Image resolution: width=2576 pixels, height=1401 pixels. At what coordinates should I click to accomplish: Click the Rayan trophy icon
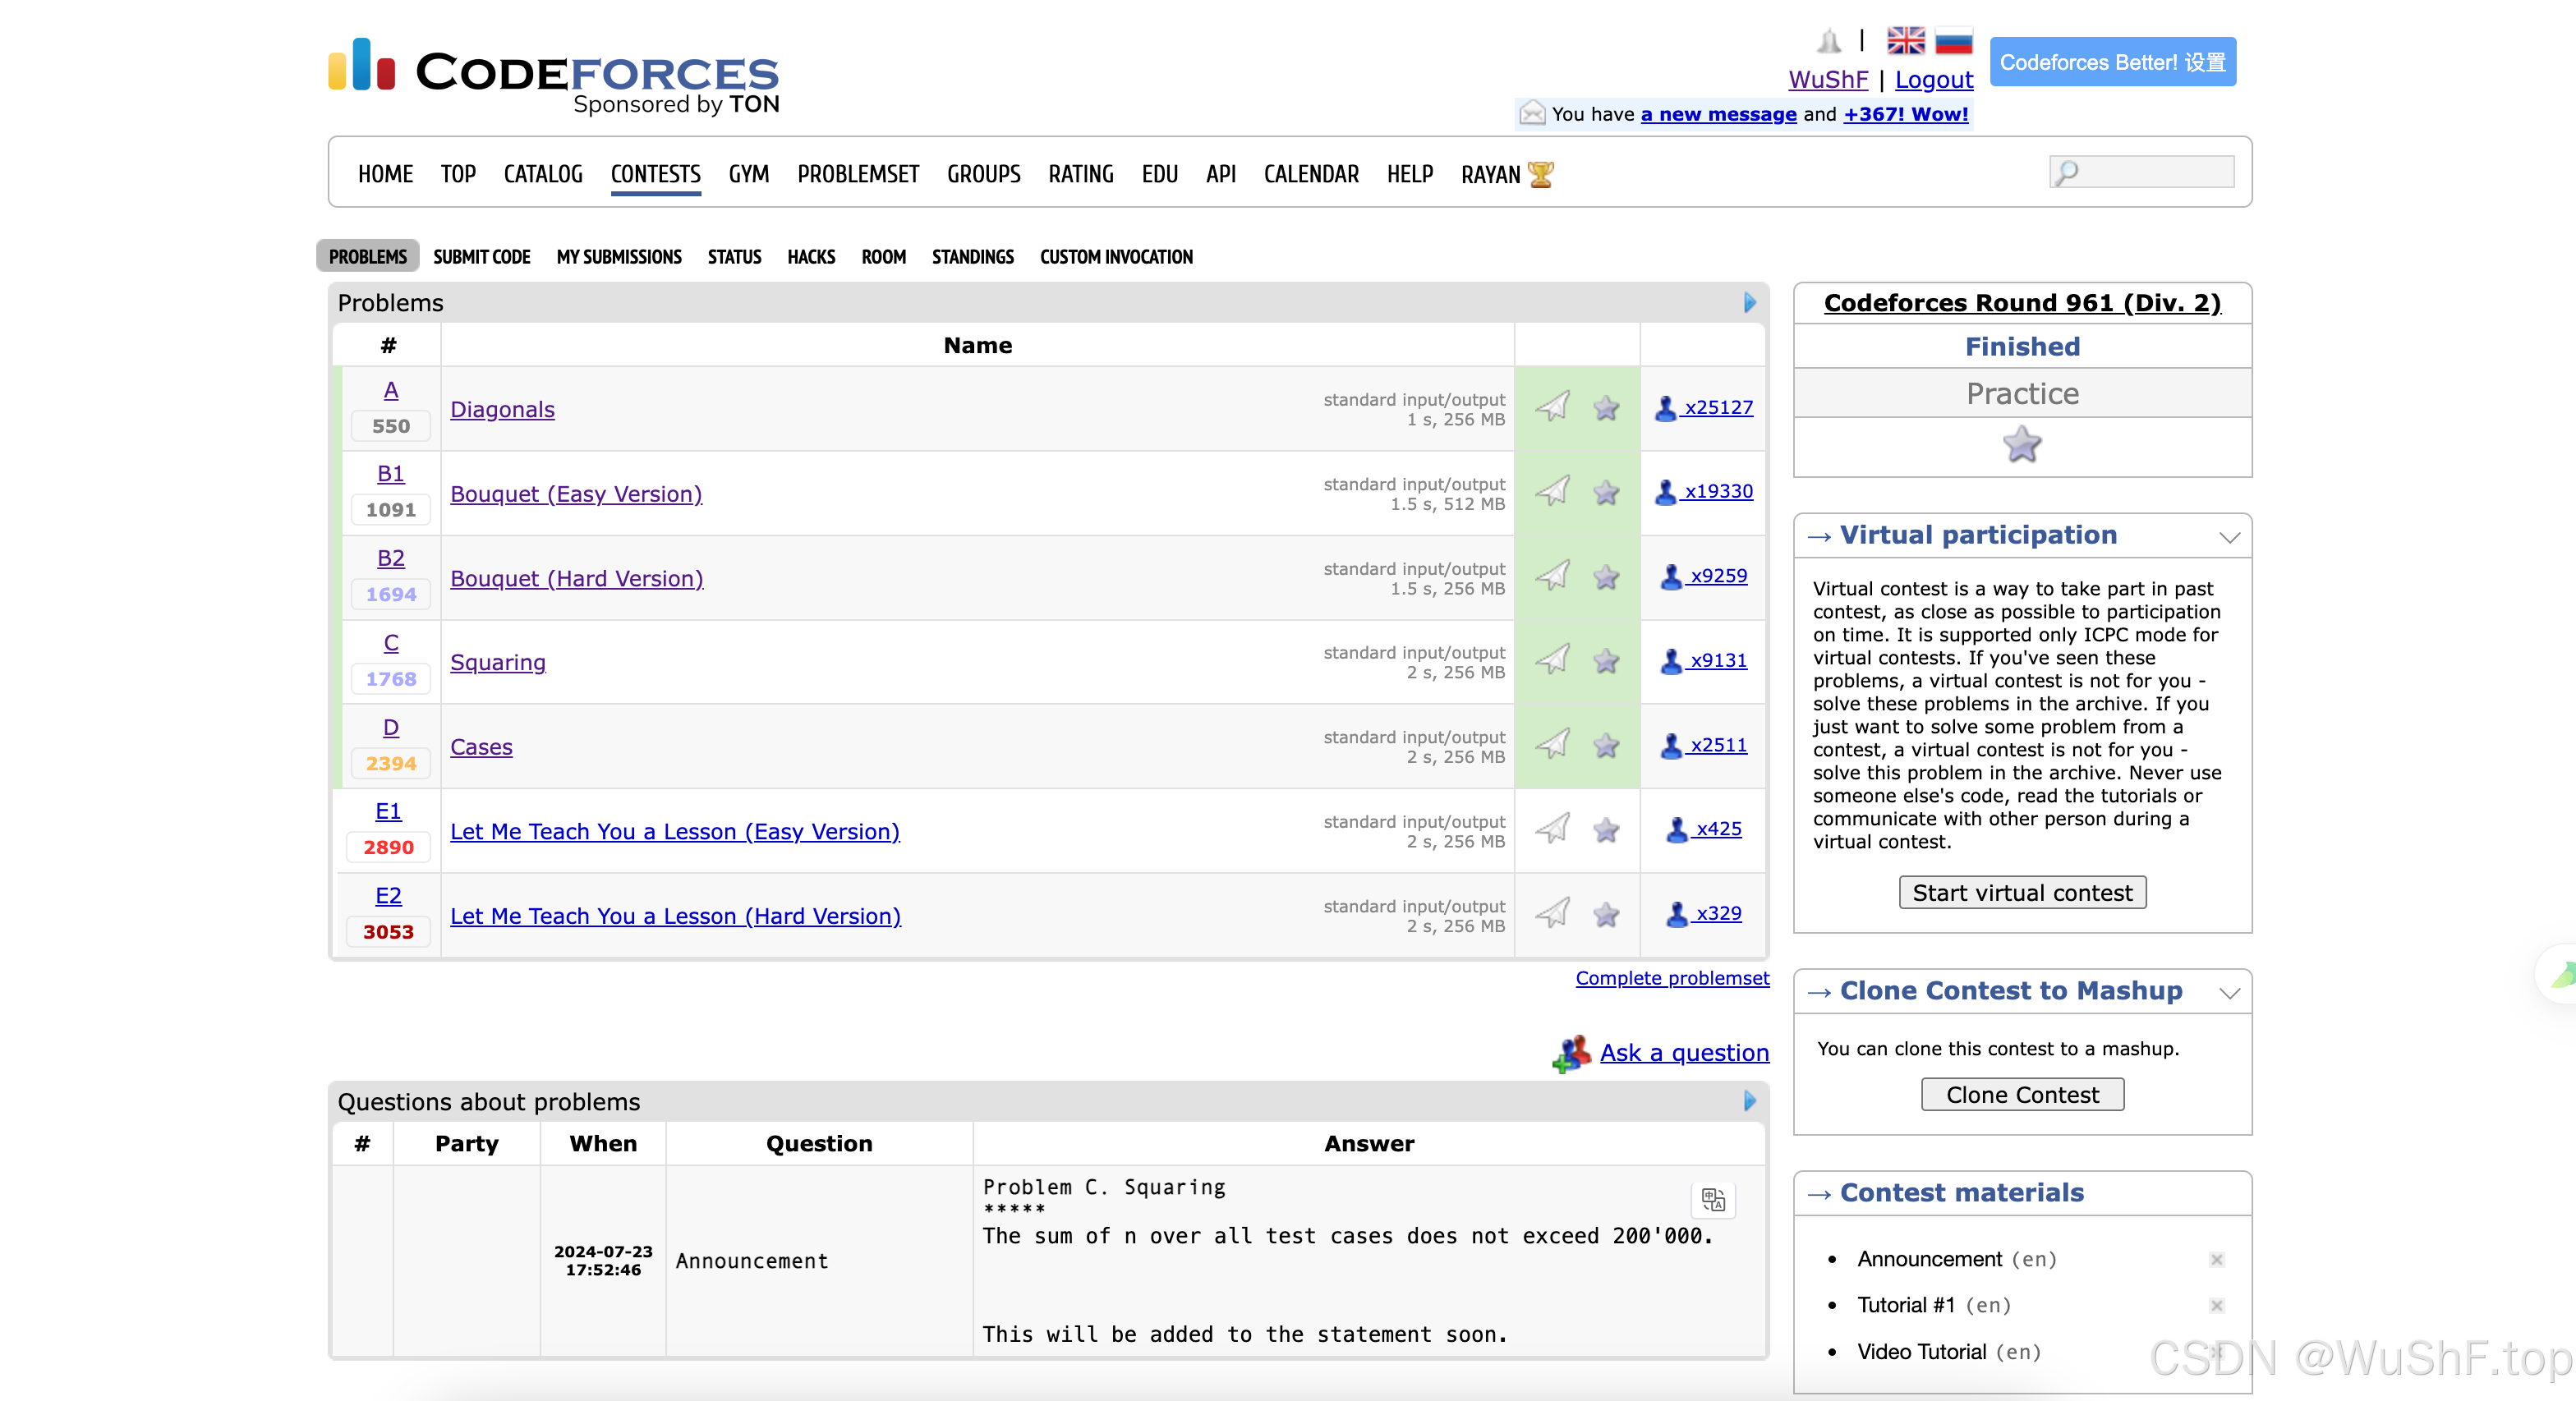point(1541,174)
